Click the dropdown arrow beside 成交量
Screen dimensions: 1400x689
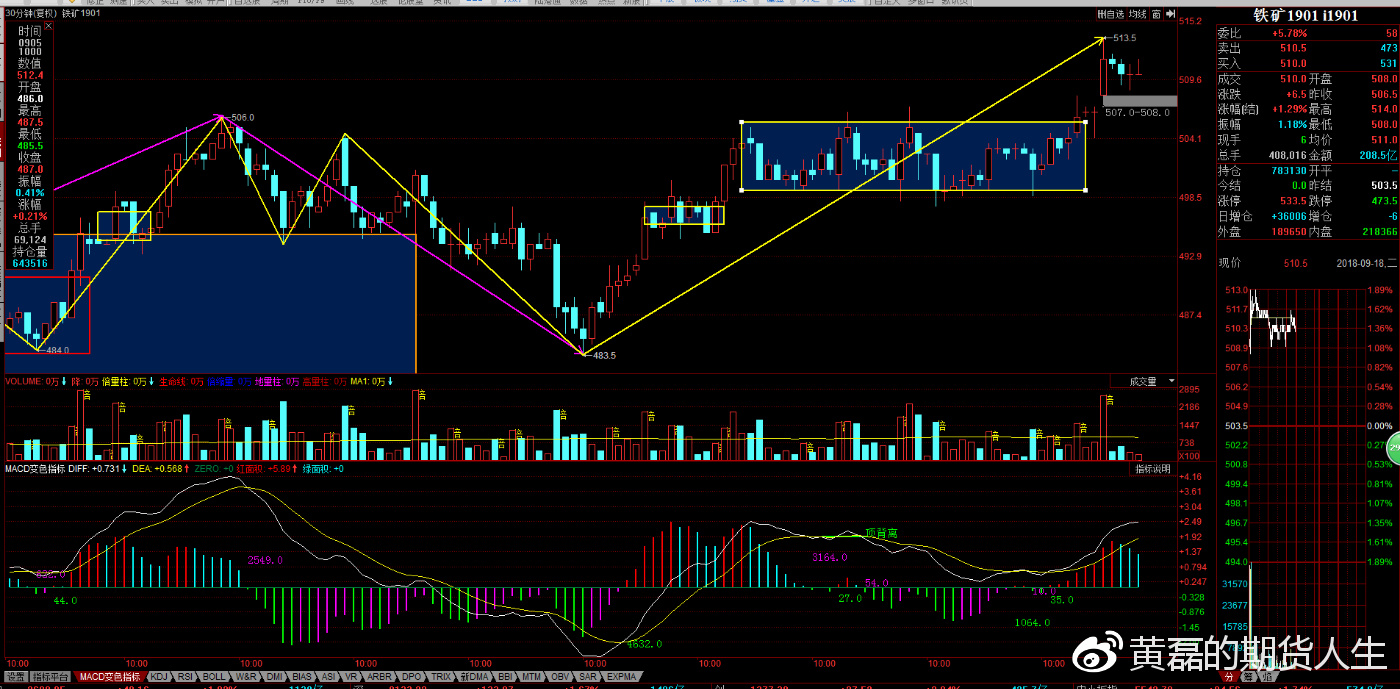(x=1171, y=381)
